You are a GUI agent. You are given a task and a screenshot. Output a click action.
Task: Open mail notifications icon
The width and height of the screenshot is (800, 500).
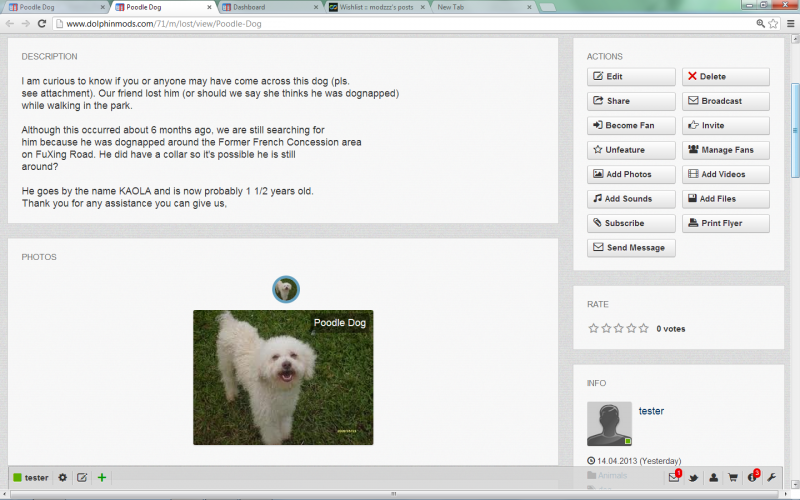[674, 478]
